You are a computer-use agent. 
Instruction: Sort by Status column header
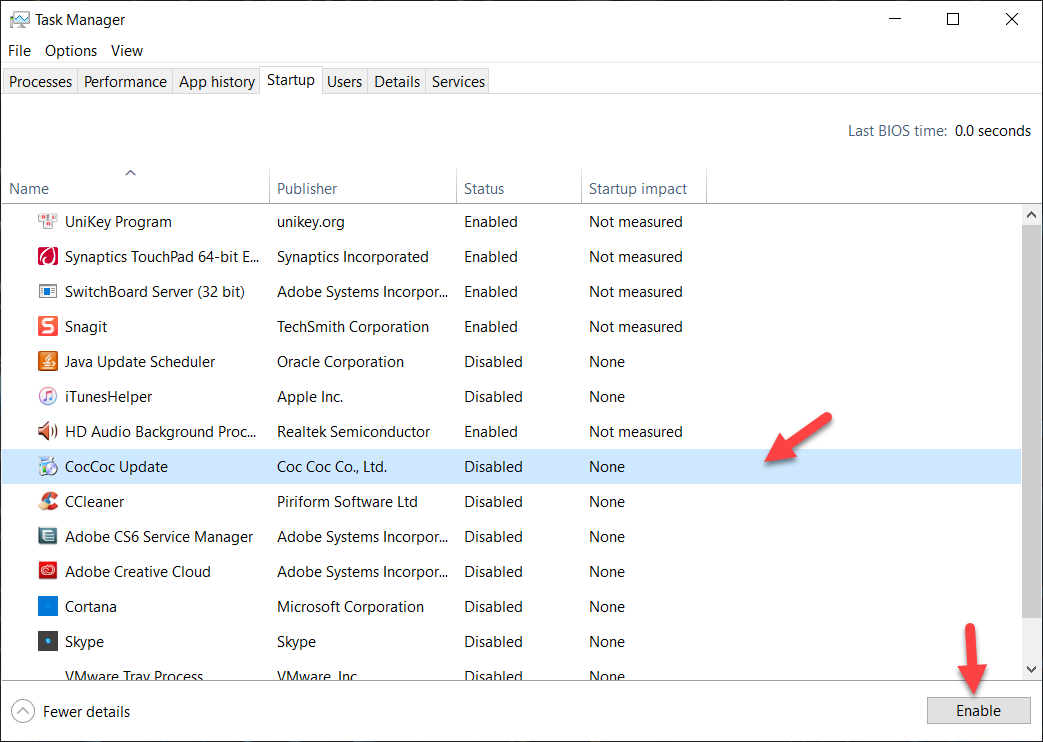[x=484, y=189]
